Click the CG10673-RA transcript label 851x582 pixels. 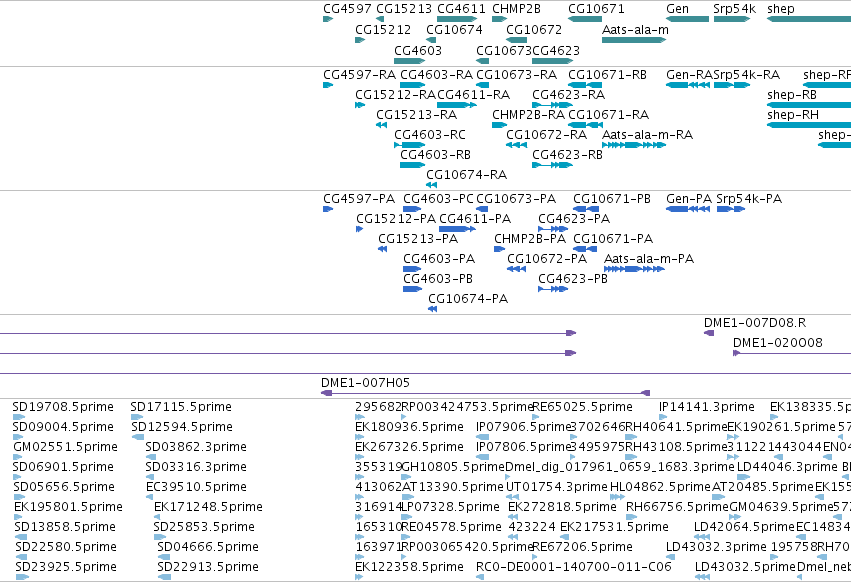(516, 74)
